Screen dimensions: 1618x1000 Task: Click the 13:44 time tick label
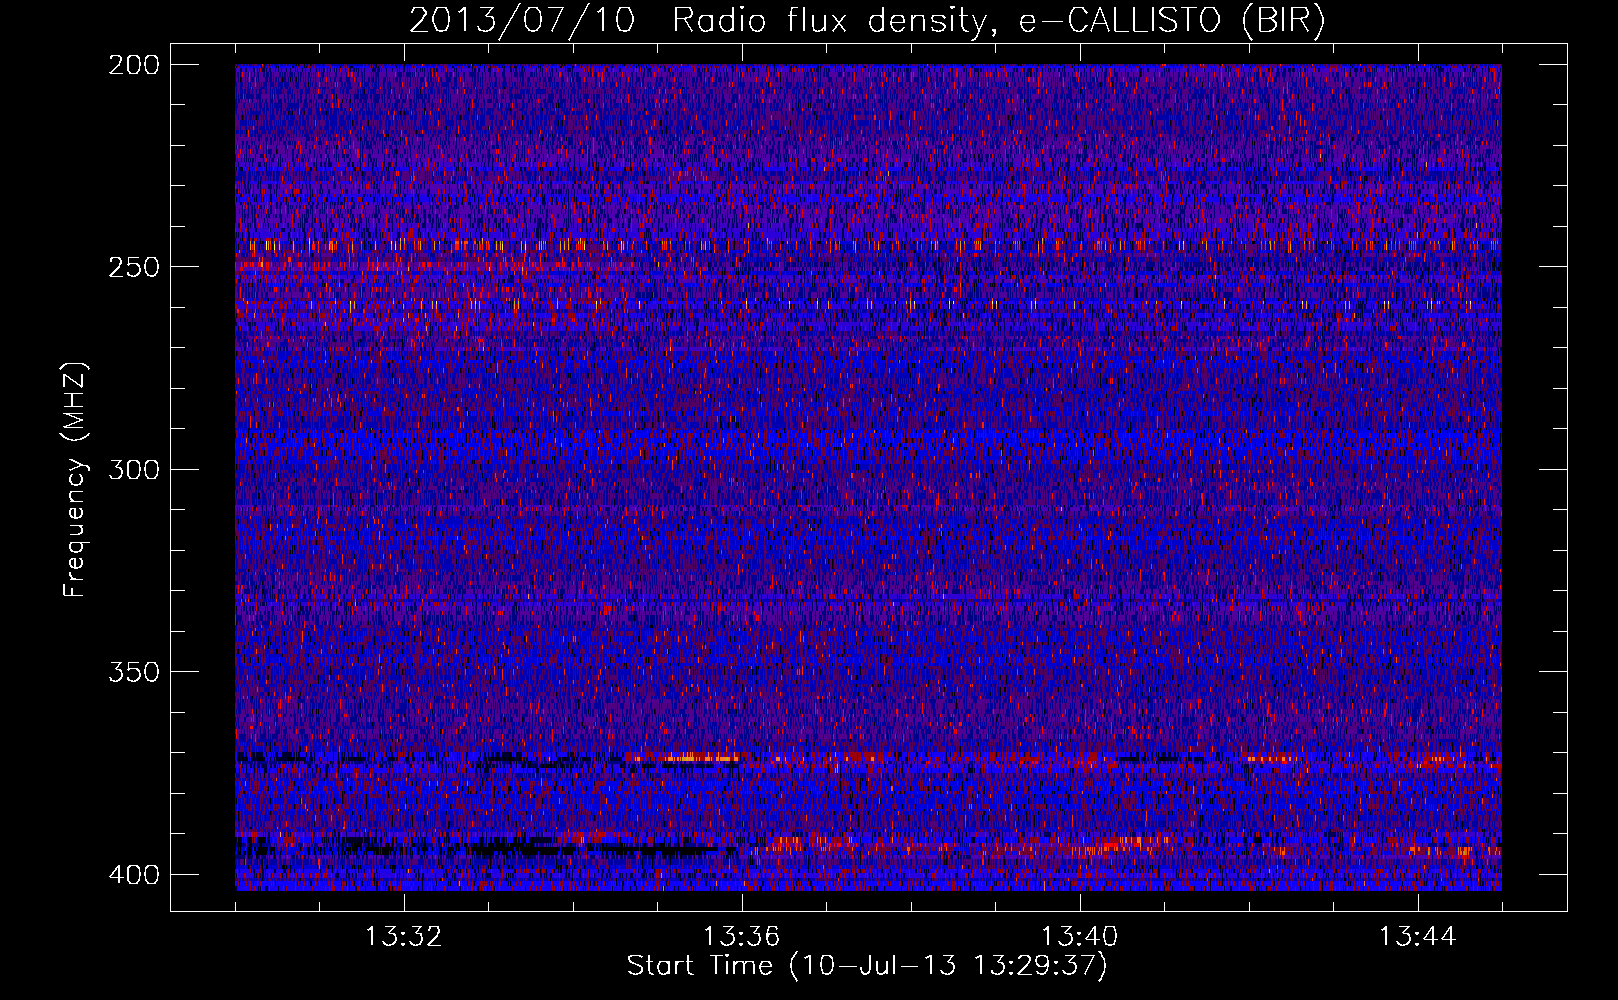click(x=1418, y=937)
